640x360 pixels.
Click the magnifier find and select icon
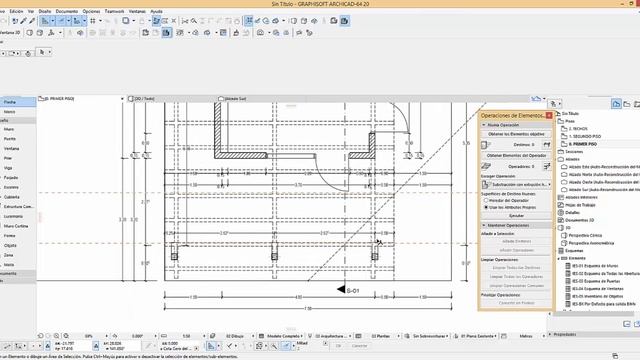(x=194, y=21)
